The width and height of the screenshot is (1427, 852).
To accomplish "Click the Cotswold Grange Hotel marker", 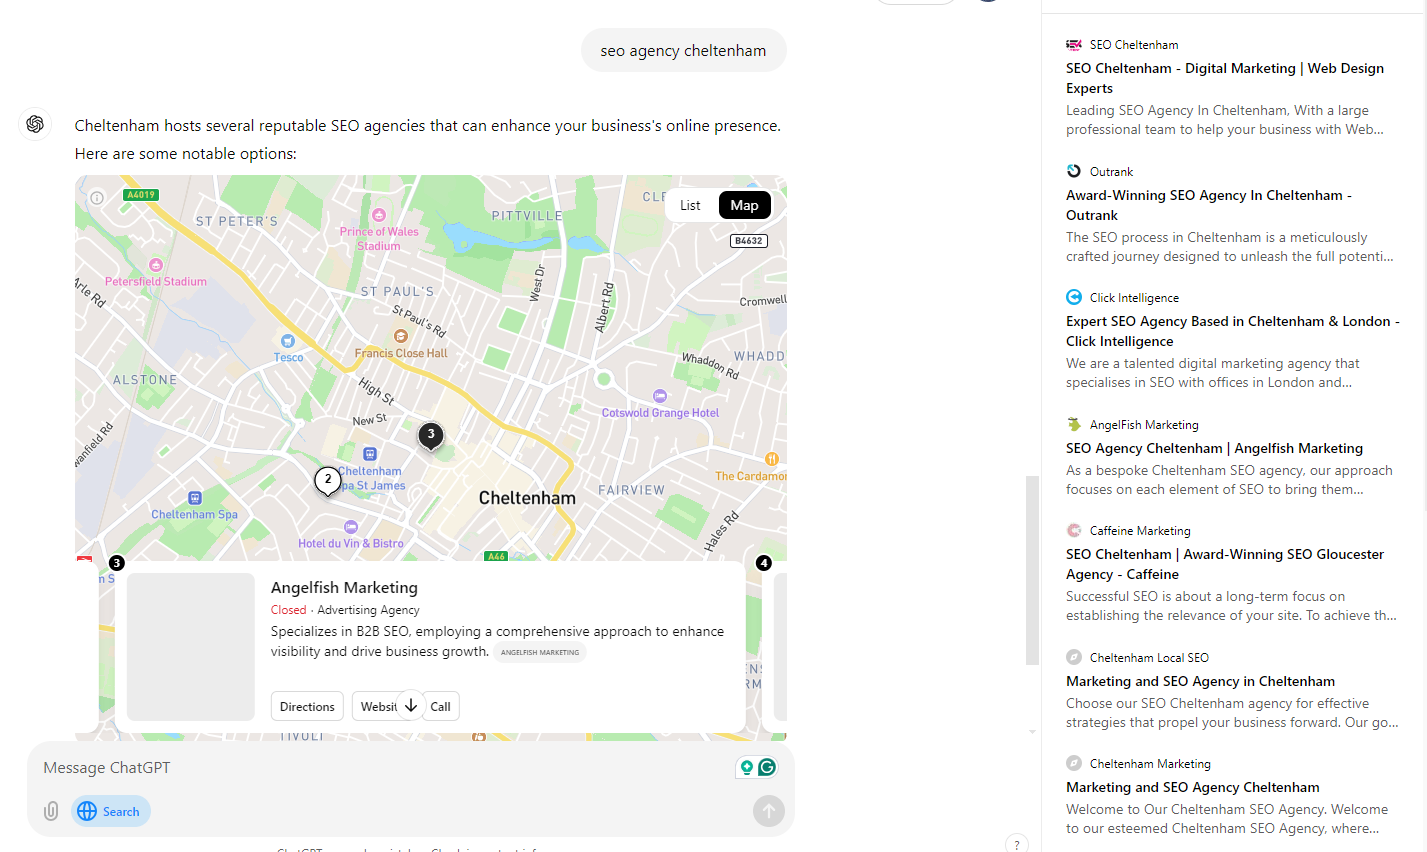I will point(659,396).
